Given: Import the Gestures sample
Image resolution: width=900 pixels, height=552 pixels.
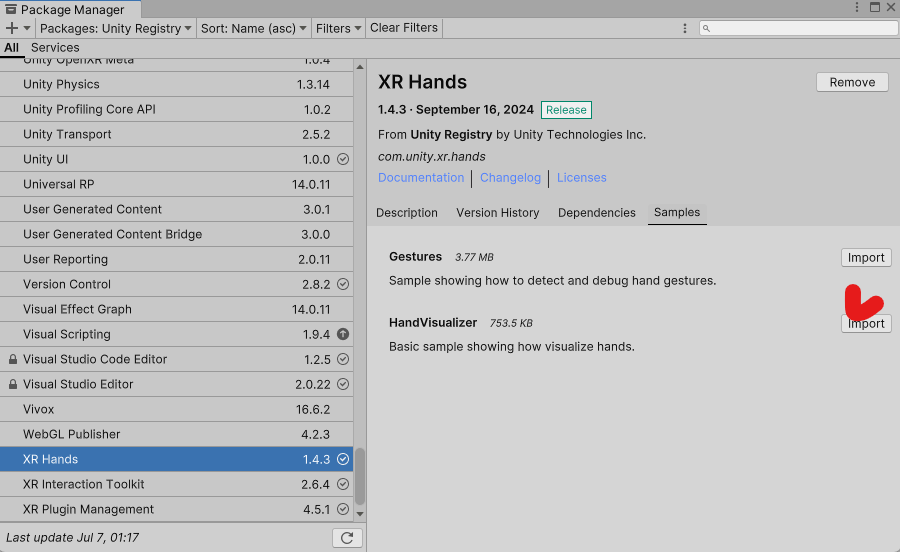Looking at the screenshot, I should click(x=866, y=258).
